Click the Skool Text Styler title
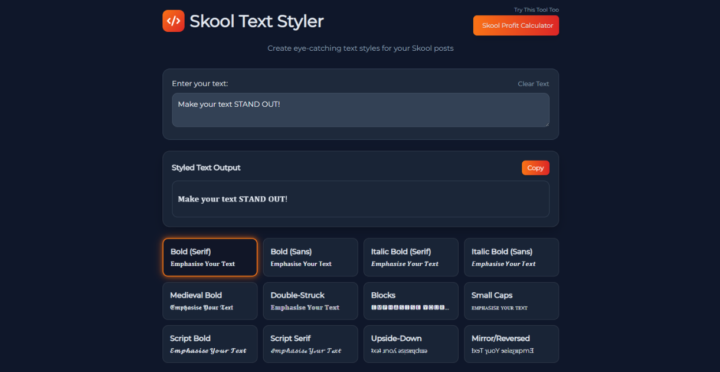Image resolution: width=720 pixels, height=372 pixels. pyautogui.click(x=257, y=21)
